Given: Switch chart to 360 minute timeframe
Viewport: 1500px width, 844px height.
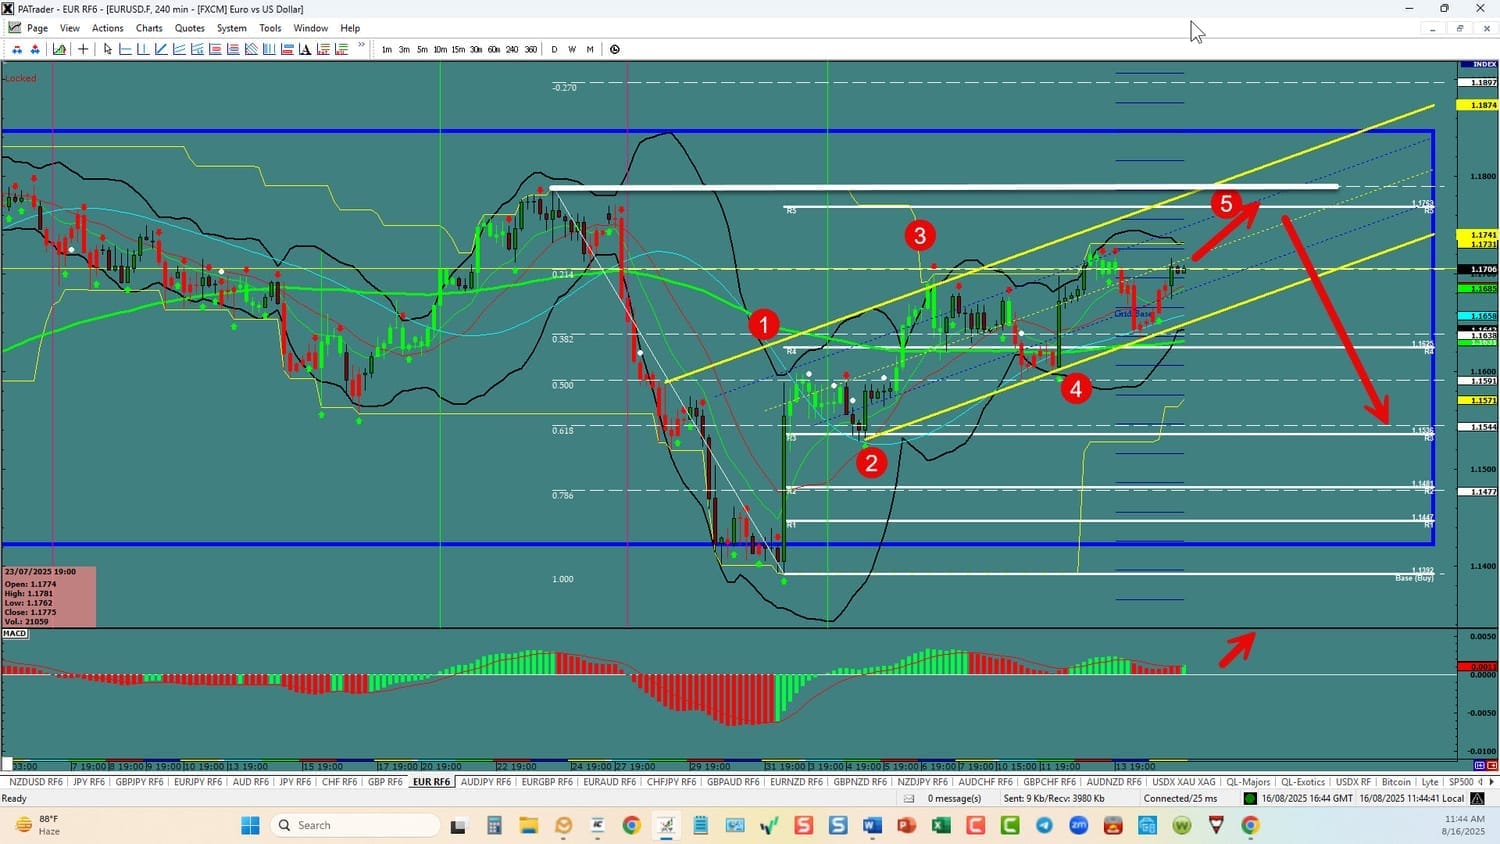Looking at the screenshot, I should point(530,49).
